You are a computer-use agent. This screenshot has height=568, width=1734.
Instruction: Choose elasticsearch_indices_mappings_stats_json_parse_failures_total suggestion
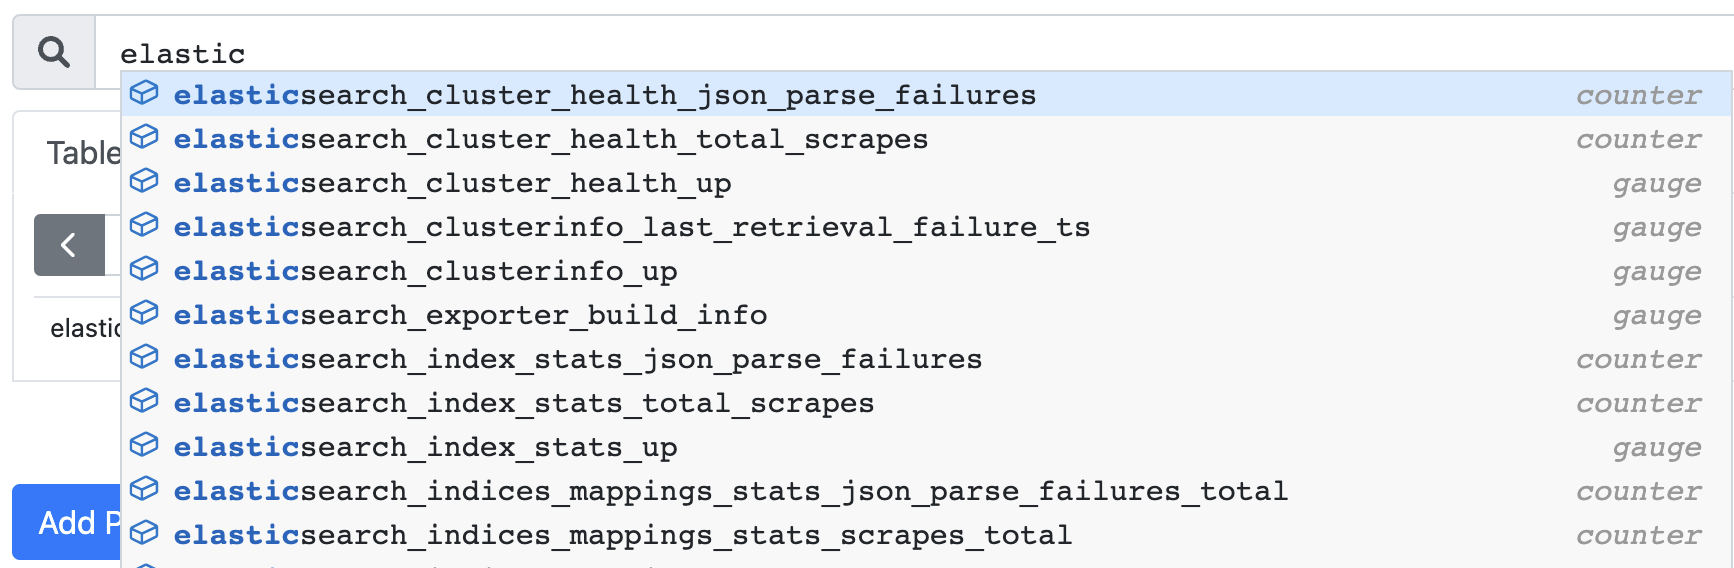pos(926,491)
